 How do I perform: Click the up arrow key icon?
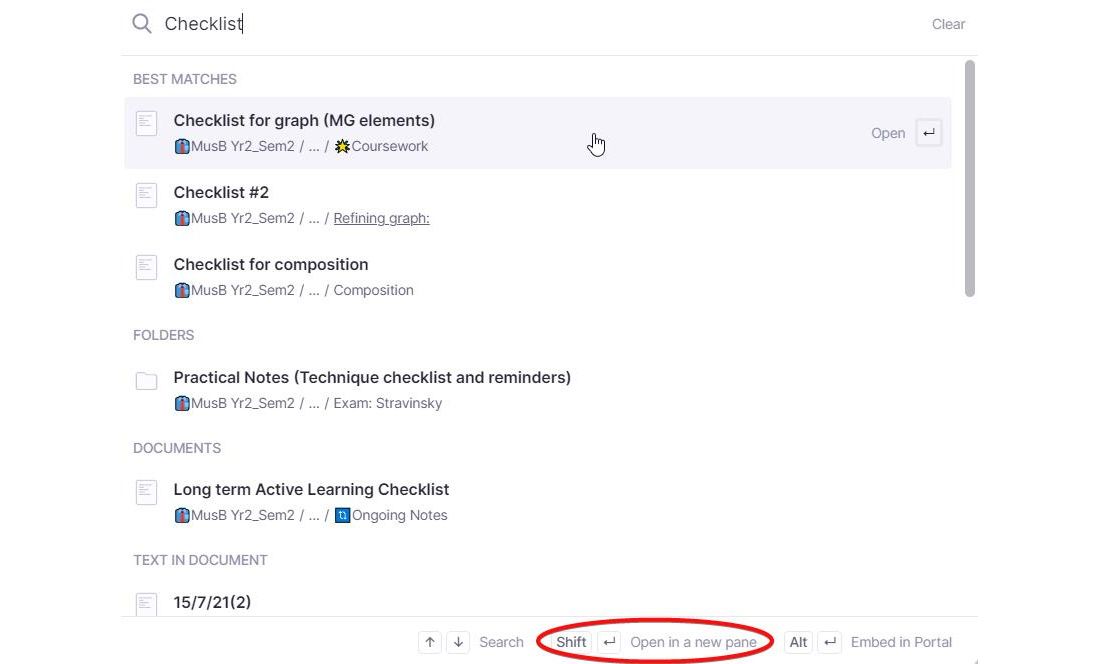[x=430, y=642]
